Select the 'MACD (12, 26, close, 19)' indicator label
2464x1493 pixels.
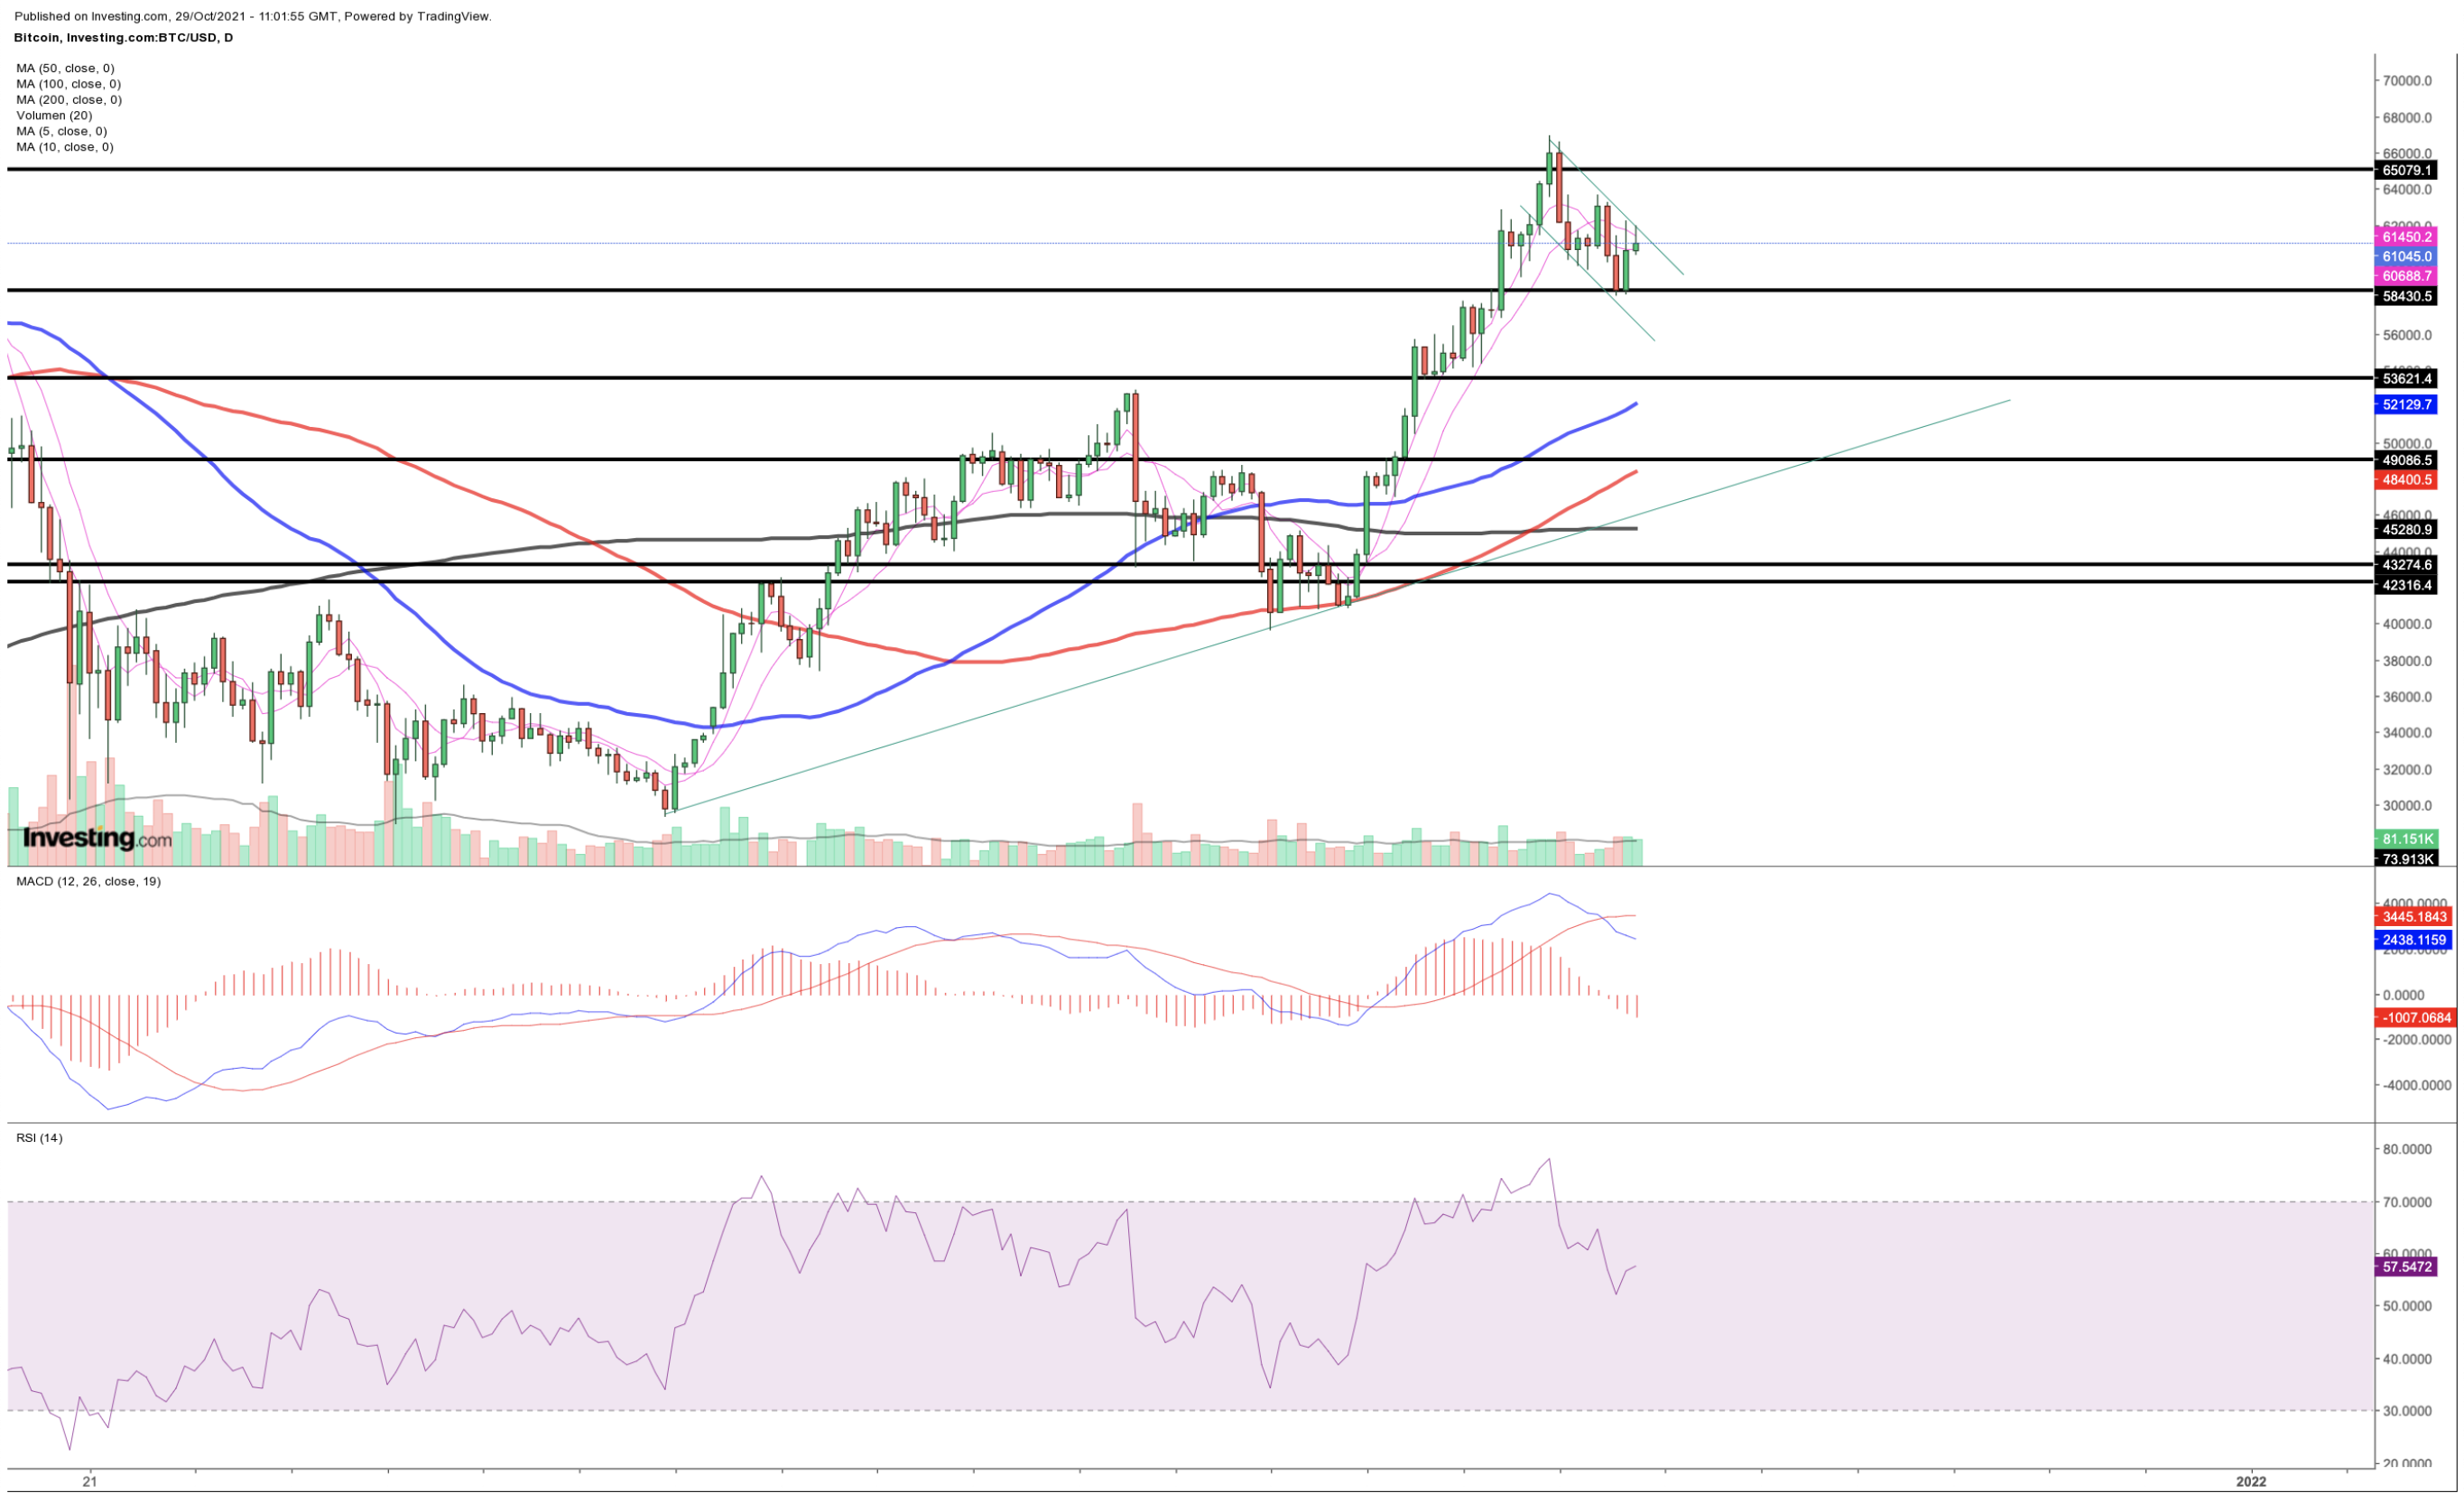(88, 881)
